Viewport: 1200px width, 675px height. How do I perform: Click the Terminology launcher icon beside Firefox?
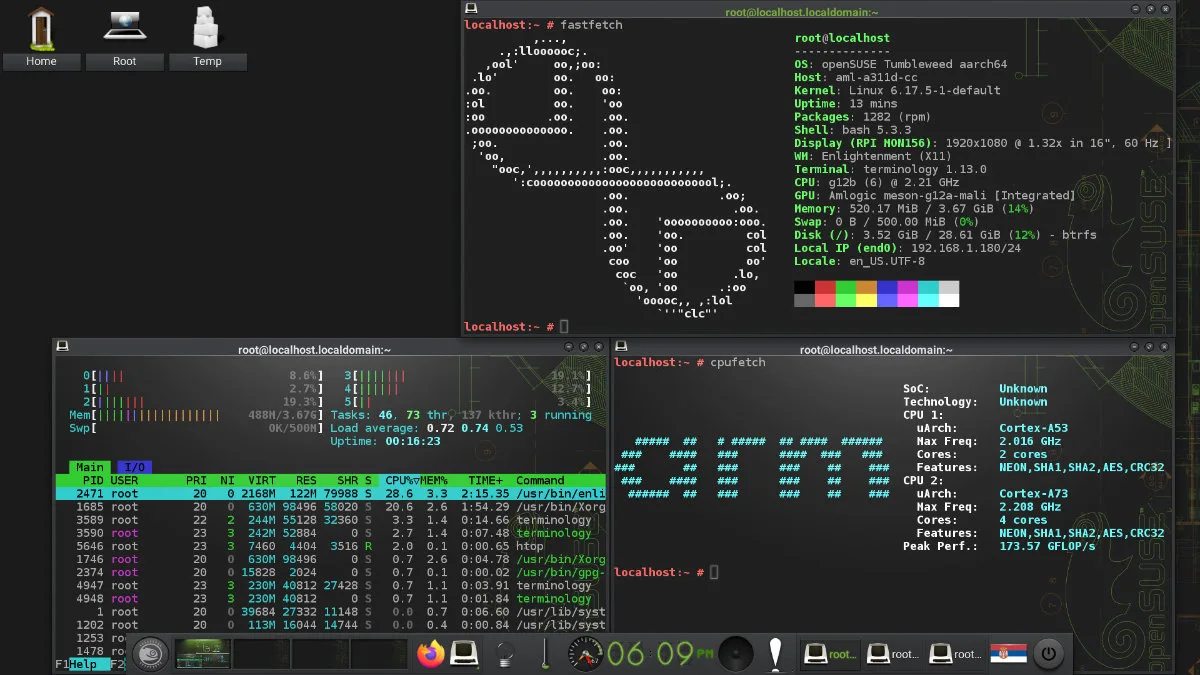pyautogui.click(x=462, y=654)
